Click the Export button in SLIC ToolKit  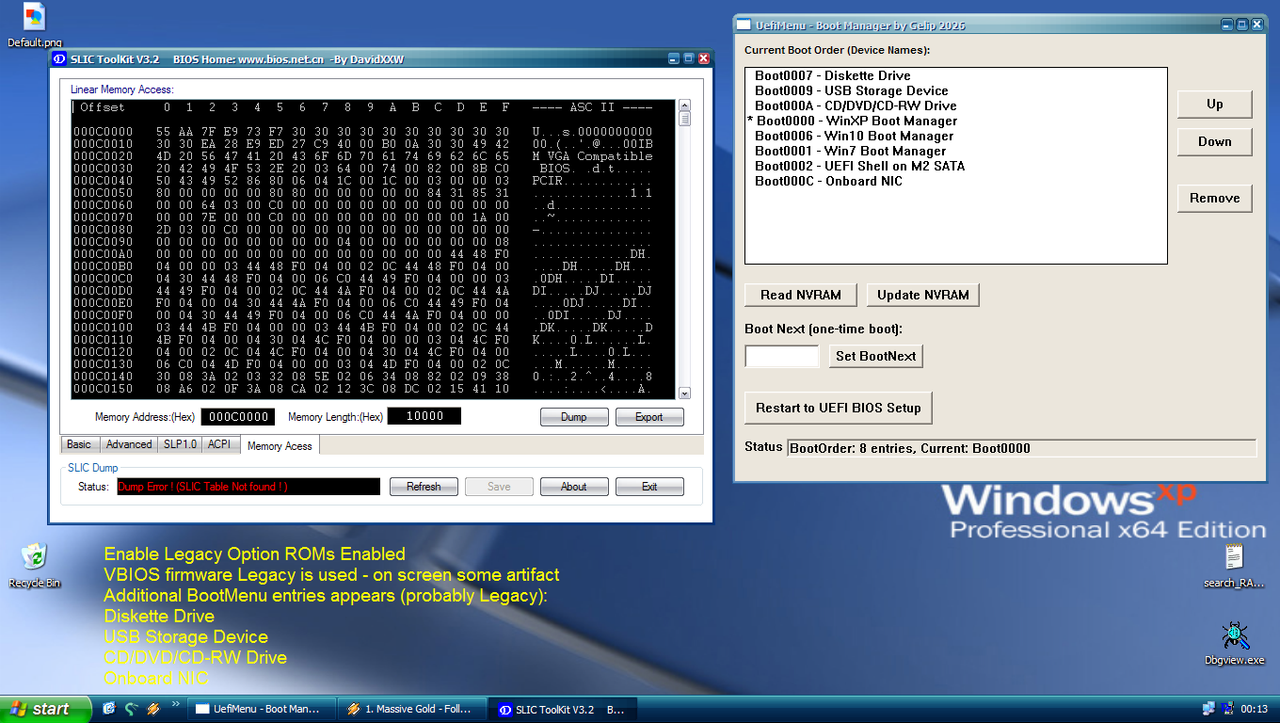(x=649, y=417)
